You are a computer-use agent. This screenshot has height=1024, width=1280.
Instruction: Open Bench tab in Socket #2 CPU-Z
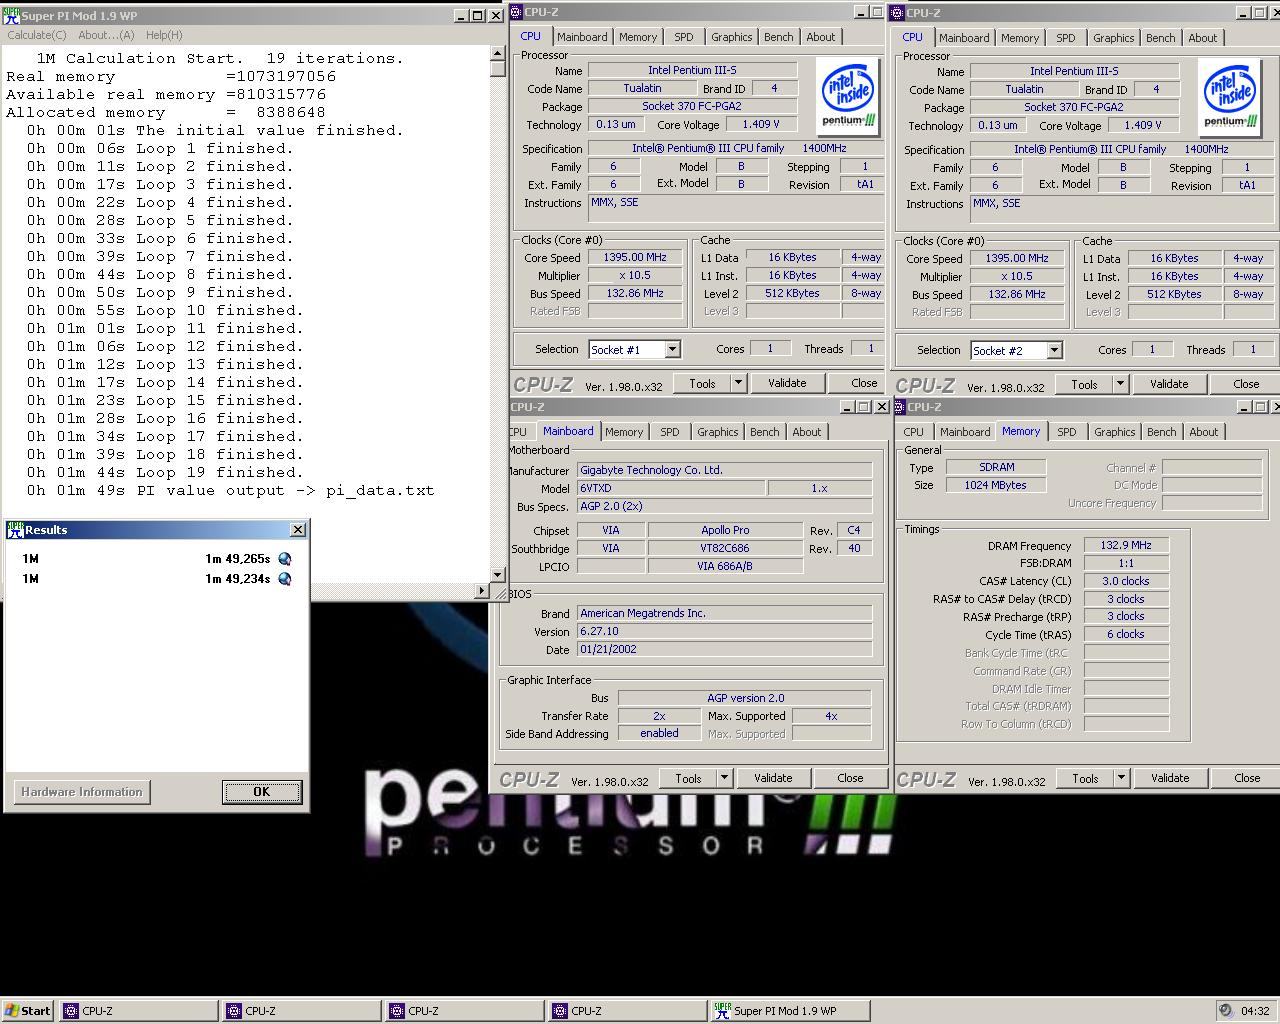pyautogui.click(x=1160, y=38)
